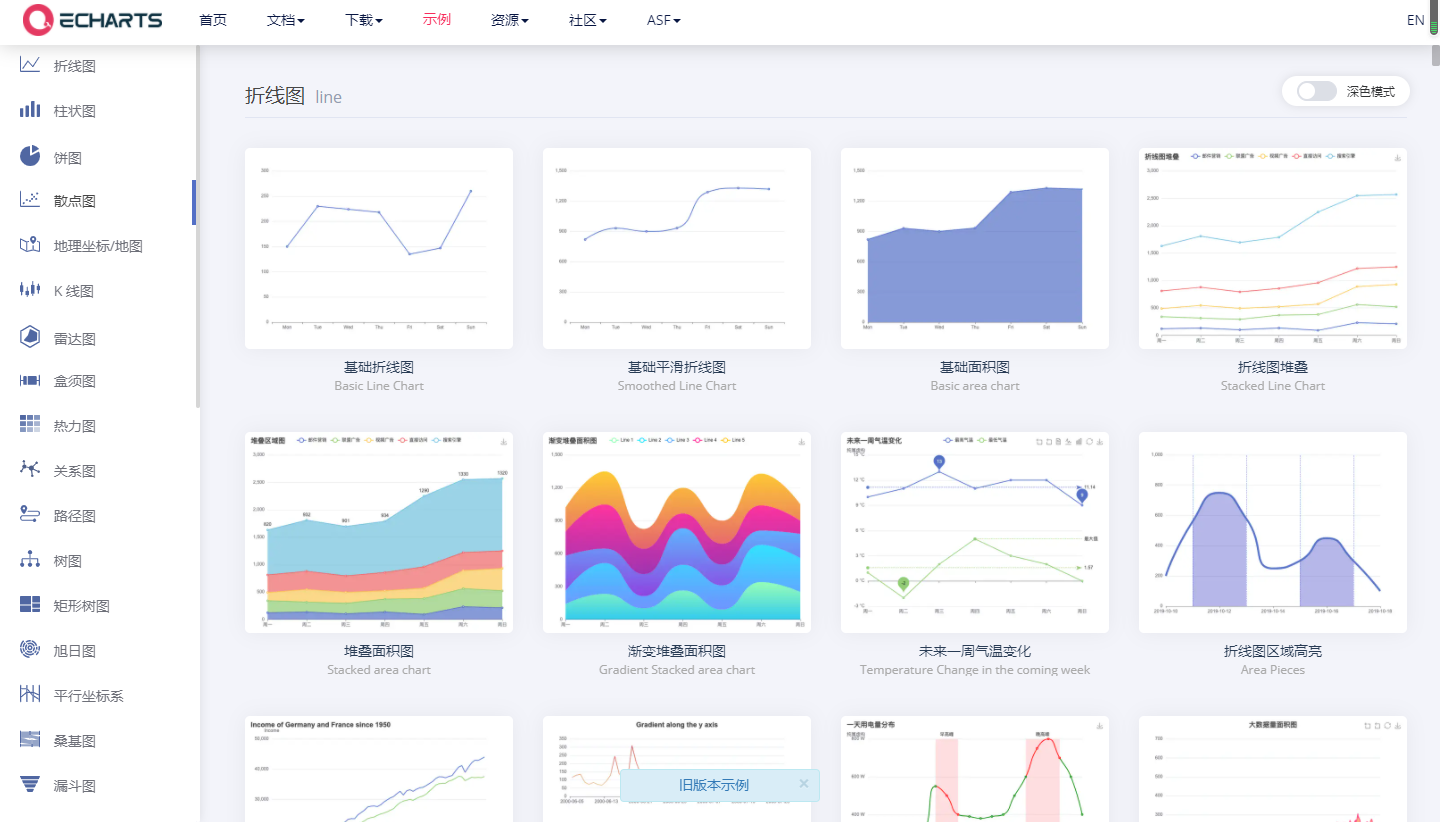Image resolution: width=1440 pixels, height=822 pixels.
Task: Select the radar chart sidebar icon
Action: (30, 337)
